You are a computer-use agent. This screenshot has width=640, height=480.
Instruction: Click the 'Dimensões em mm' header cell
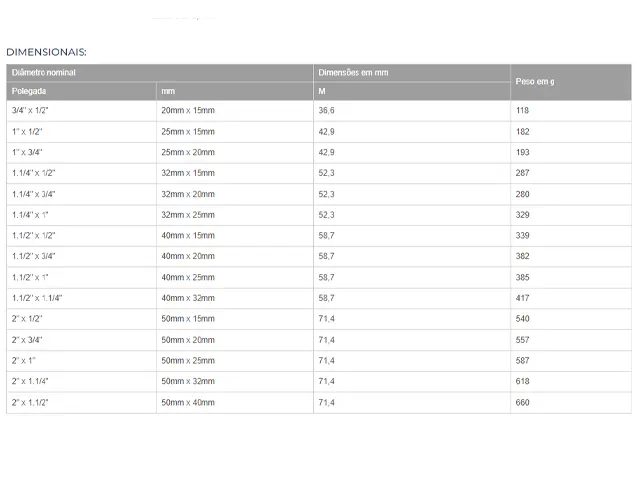click(353, 73)
